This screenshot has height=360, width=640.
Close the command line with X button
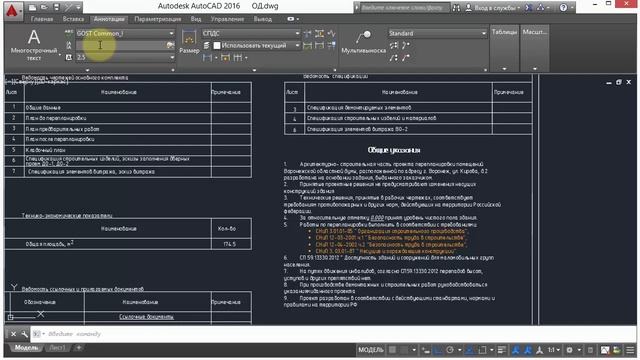pyautogui.click(x=13, y=334)
